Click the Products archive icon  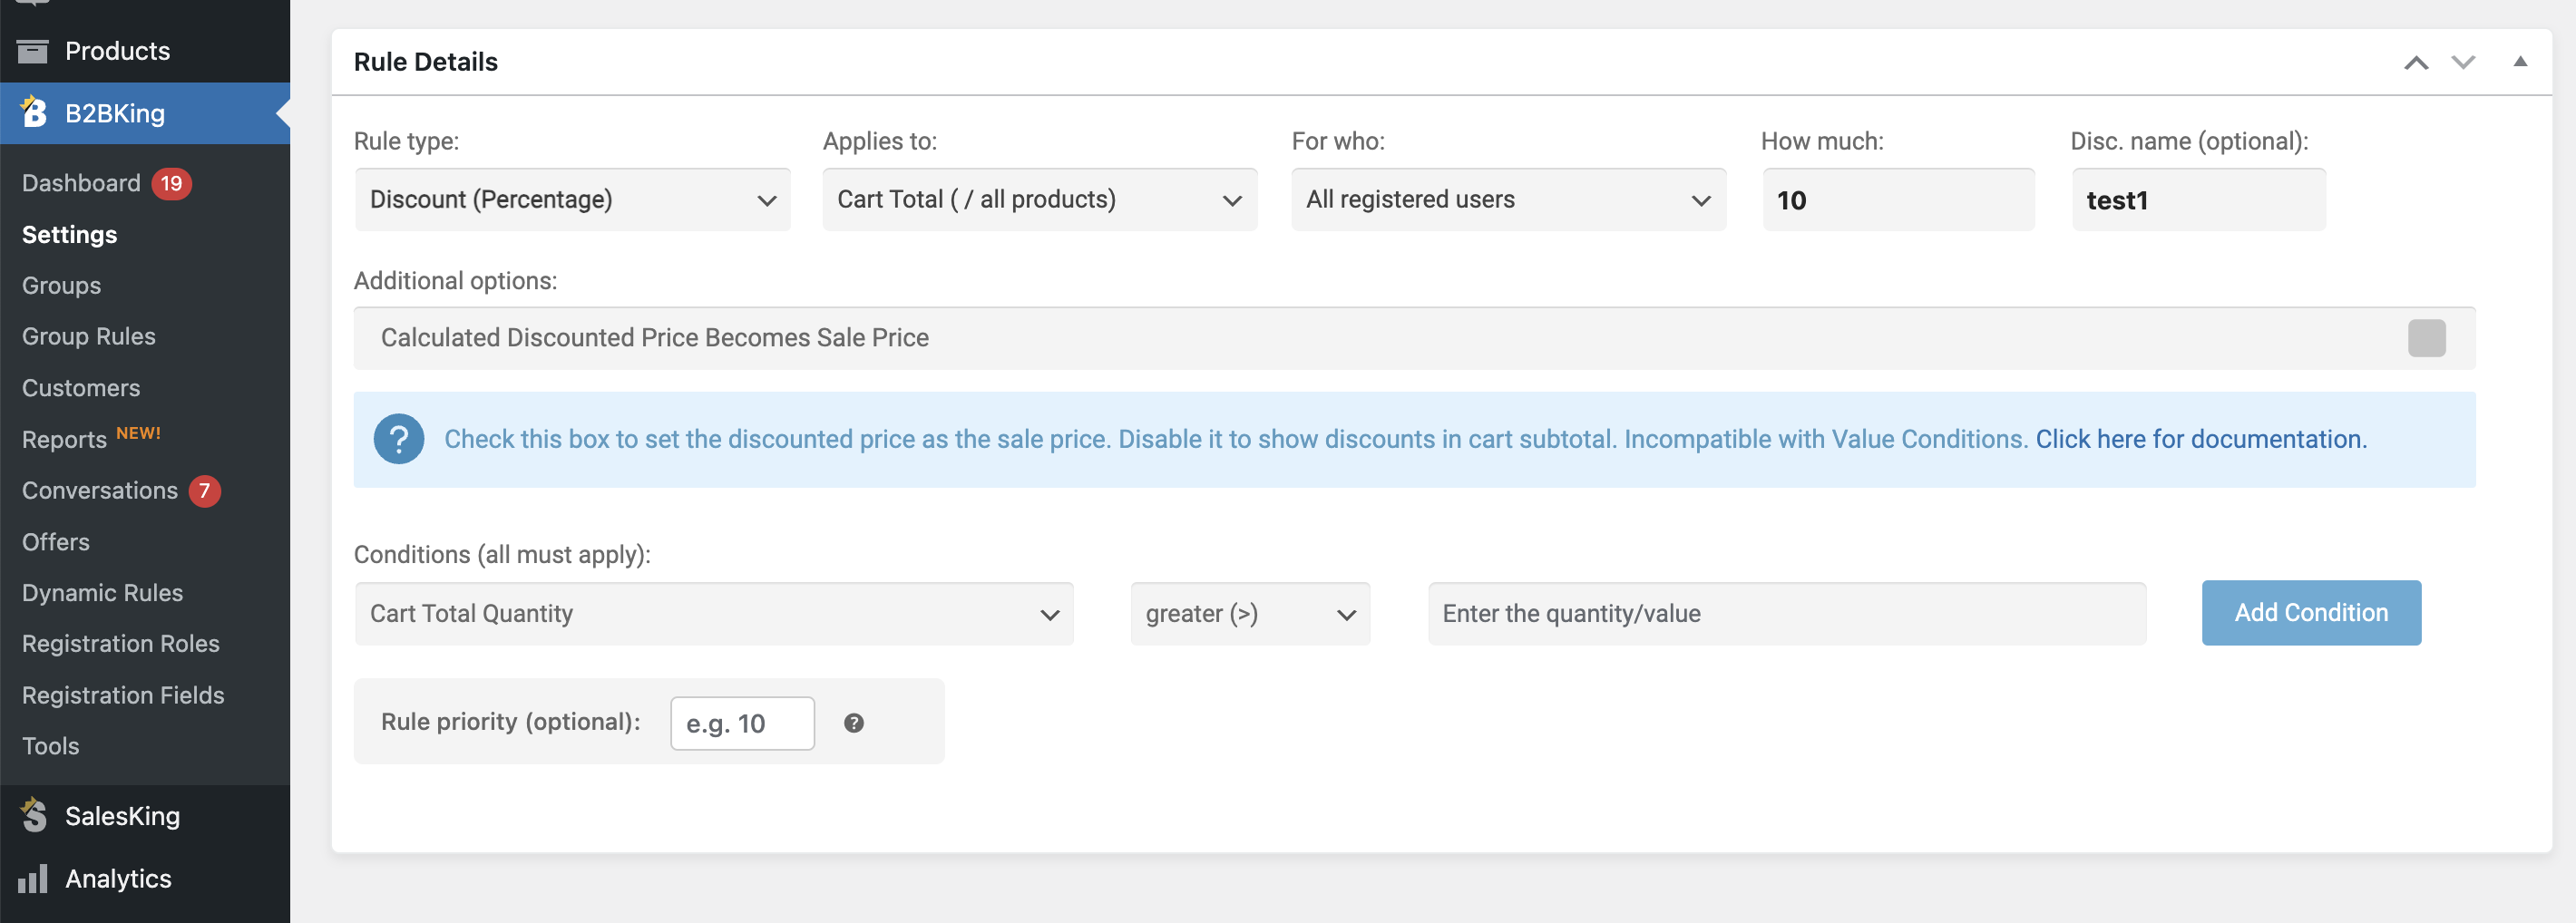point(33,51)
